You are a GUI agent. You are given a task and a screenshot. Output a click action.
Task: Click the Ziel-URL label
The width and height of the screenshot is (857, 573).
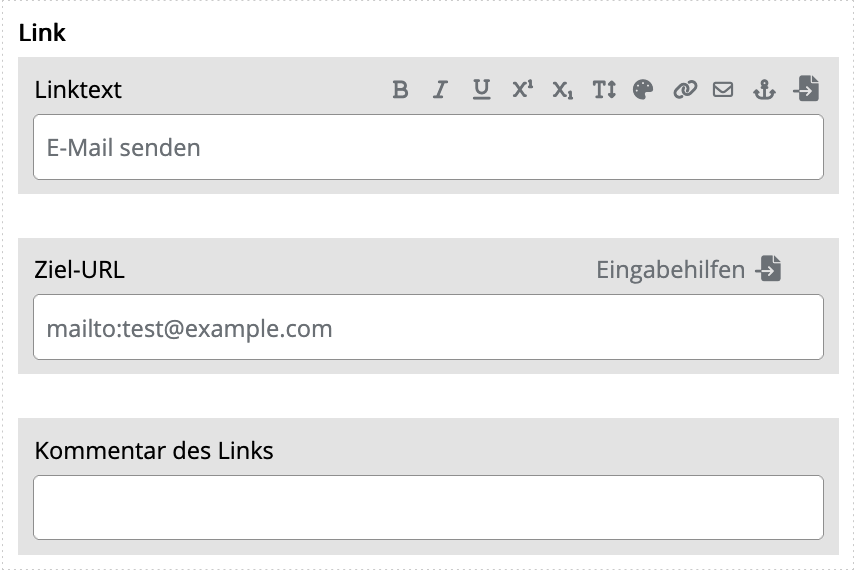click(x=80, y=270)
